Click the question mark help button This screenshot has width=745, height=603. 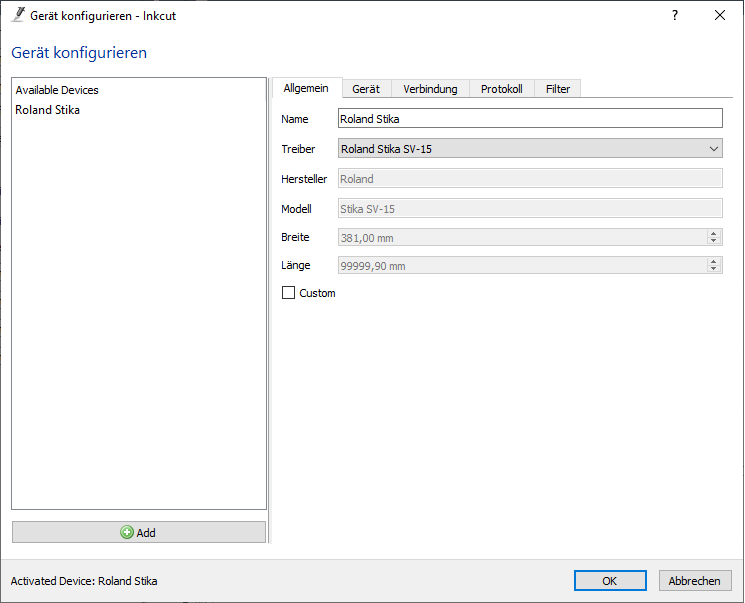coord(675,16)
